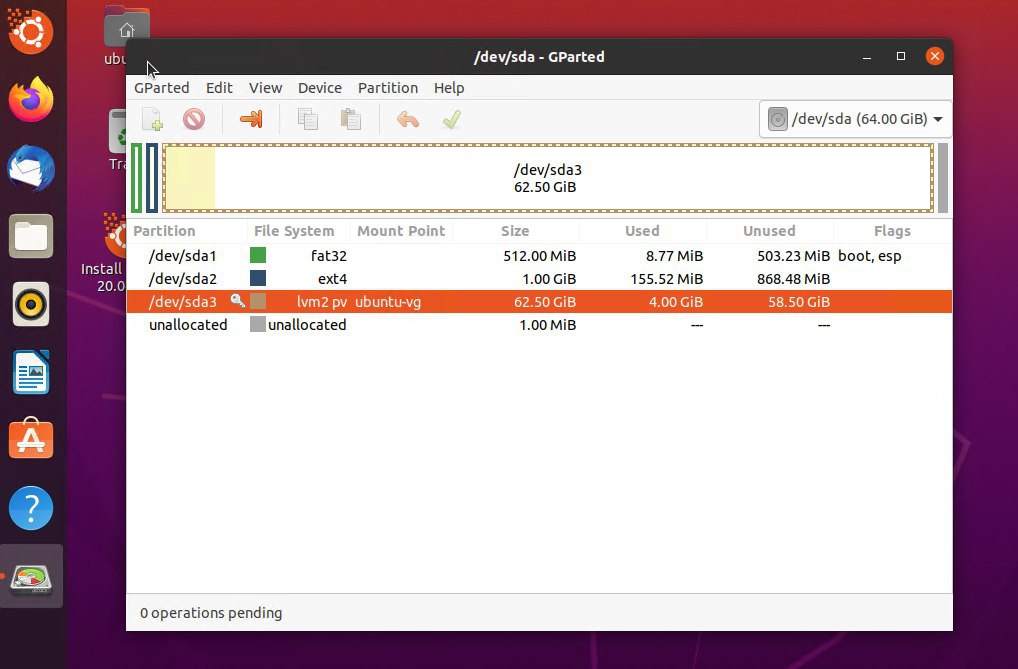
Task: Select the /dev/sda2 partition row
Action: point(539,279)
